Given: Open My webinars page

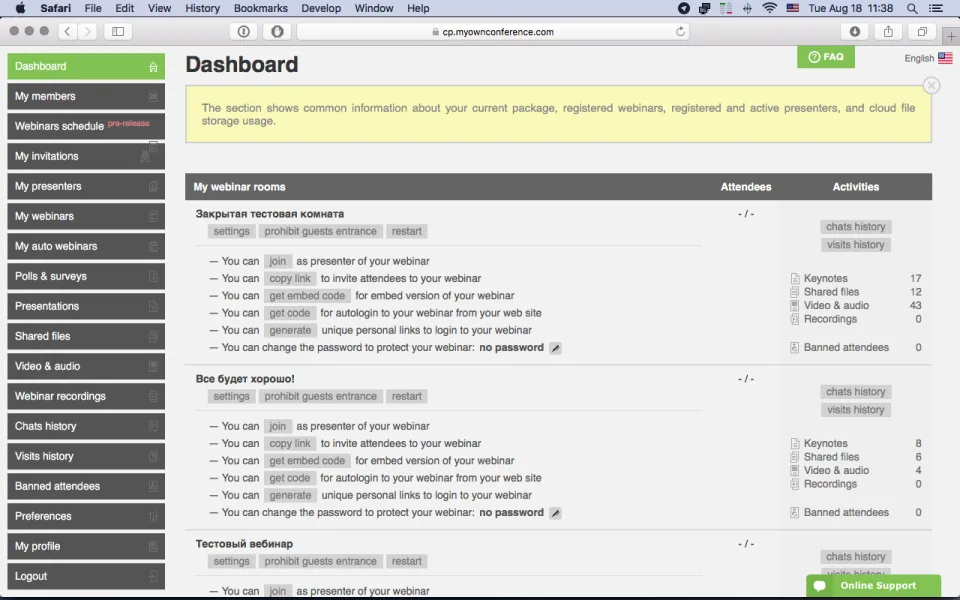Looking at the screenshot, I should click(86, 216).
